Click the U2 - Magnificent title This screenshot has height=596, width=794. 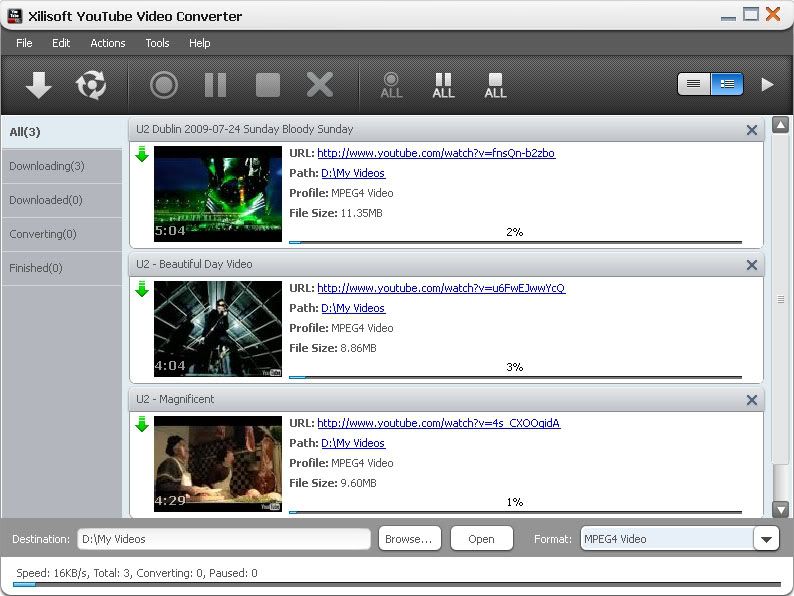175,399
